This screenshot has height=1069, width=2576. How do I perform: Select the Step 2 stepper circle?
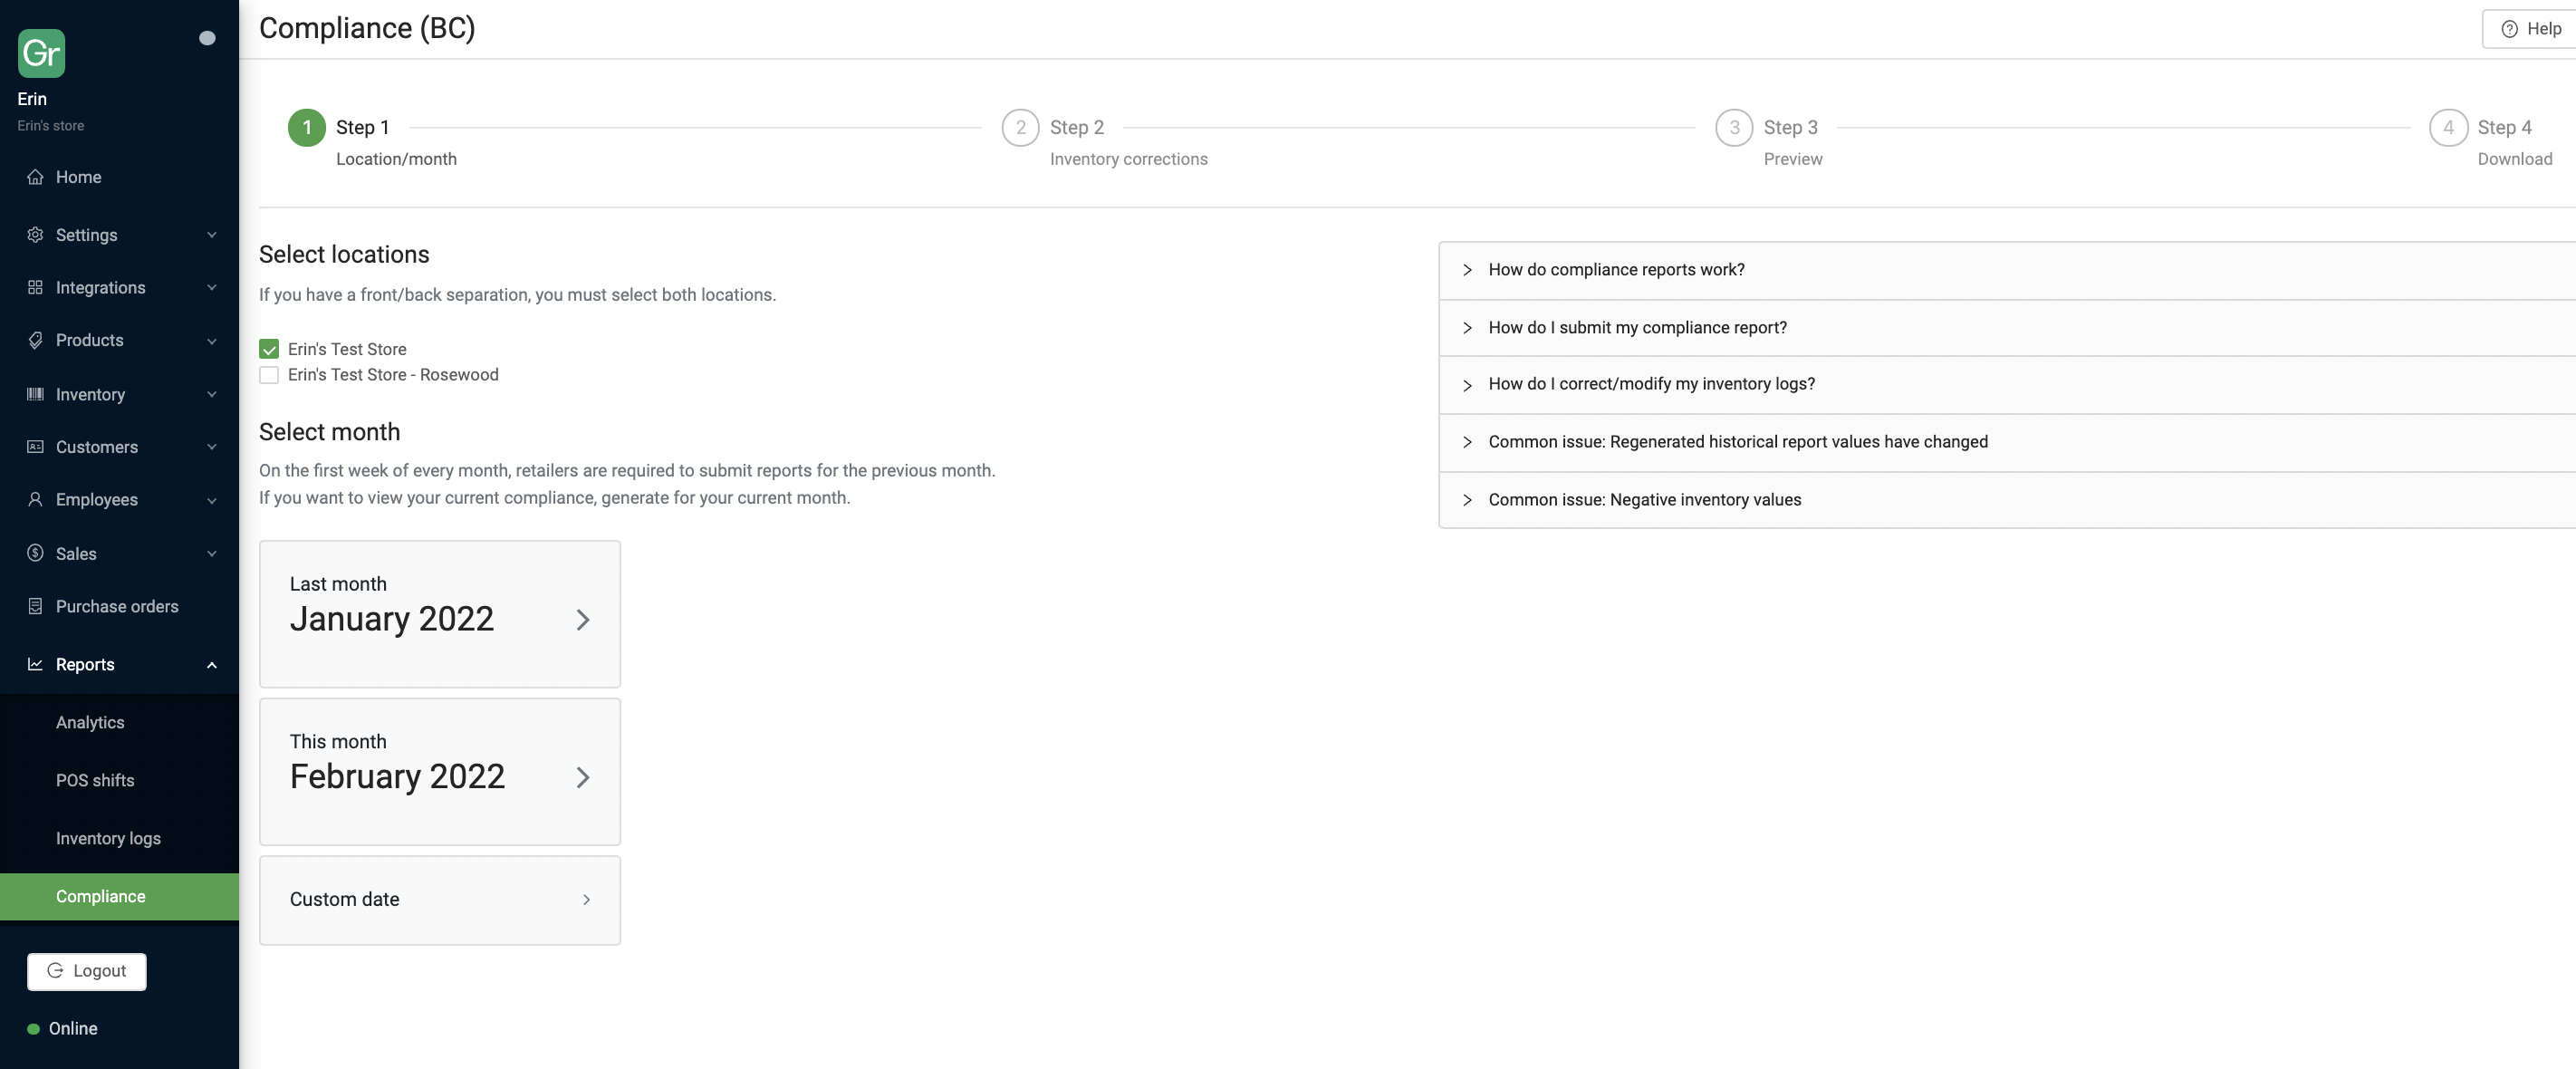pos(1020,128)
